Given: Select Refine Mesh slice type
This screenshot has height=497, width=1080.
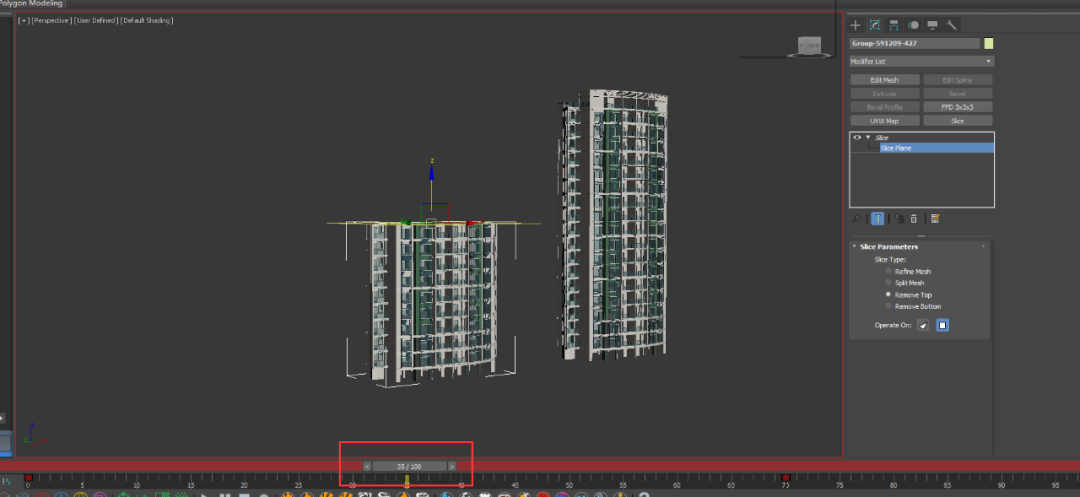Looking at the screenshot, I should (x=889, y=271).
